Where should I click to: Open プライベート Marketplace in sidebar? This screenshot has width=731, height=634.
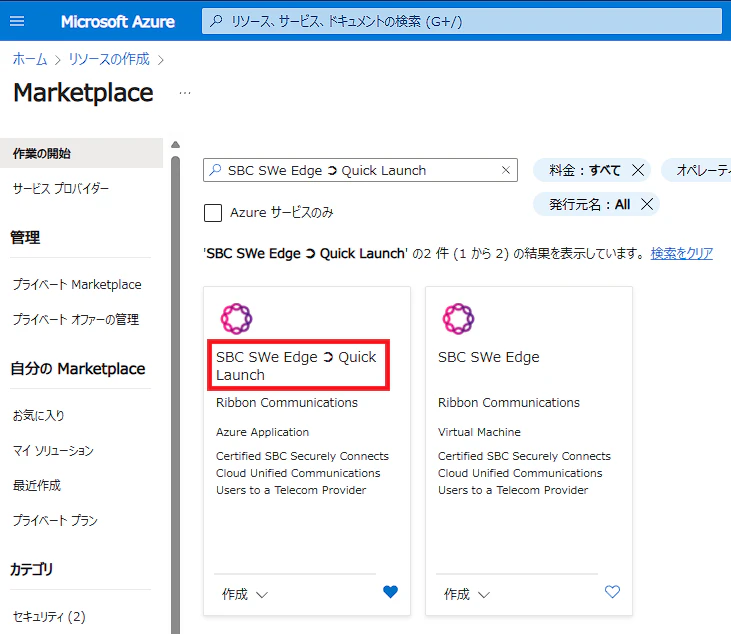pyautogui.click(x=77, y=284)
